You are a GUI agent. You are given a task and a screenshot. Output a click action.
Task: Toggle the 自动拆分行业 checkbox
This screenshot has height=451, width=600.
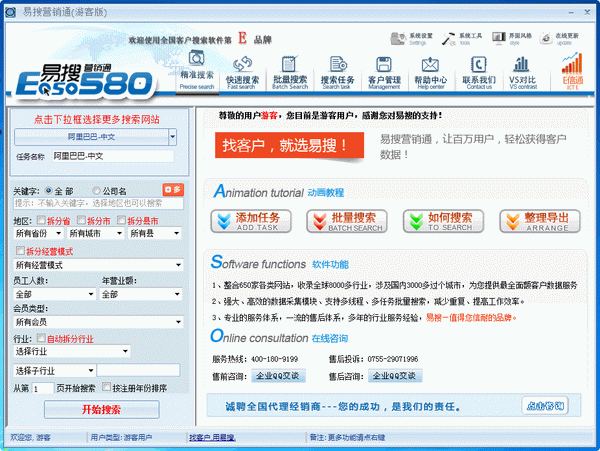[41, 338]
